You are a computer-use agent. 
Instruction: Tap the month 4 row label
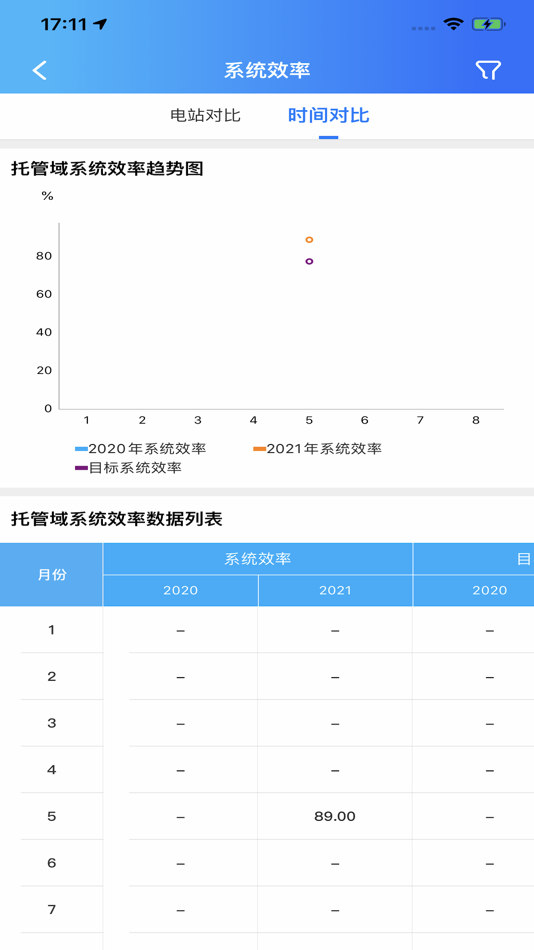click(x=52, y=770)
